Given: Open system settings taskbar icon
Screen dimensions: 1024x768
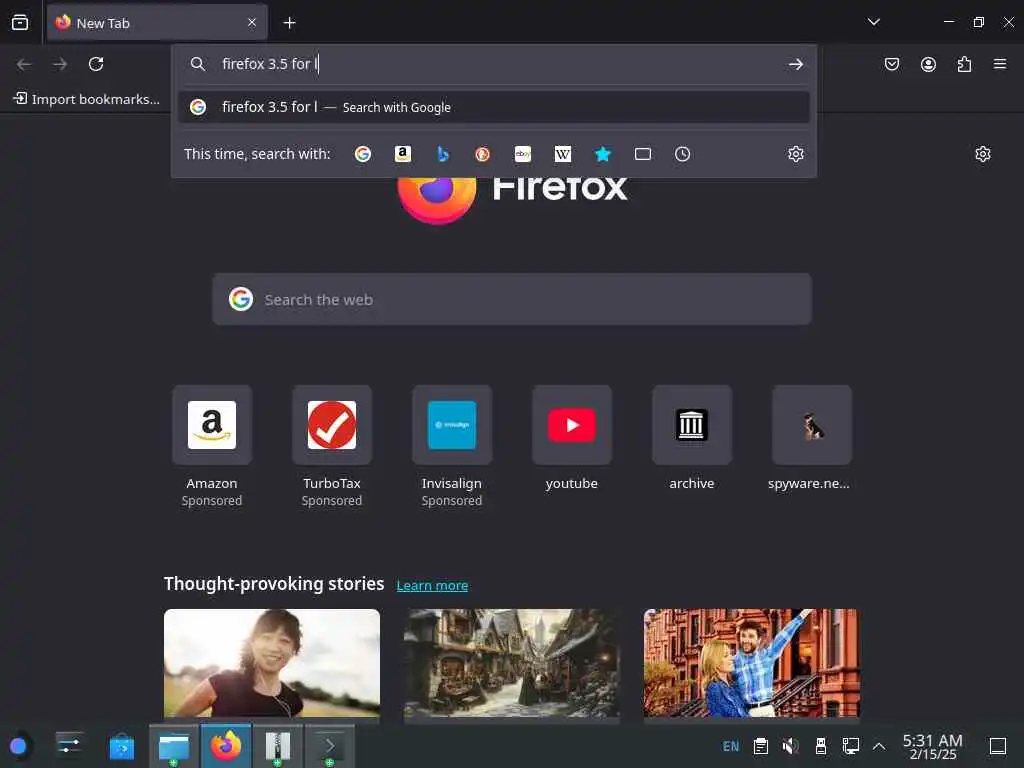Looking at the screenshot, I should (69, 746).
